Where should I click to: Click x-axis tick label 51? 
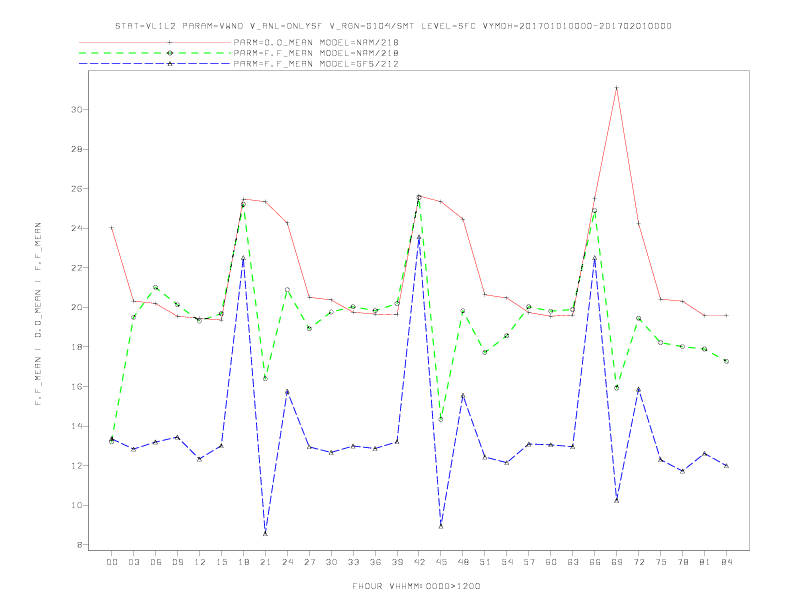(x=485, y=562)
